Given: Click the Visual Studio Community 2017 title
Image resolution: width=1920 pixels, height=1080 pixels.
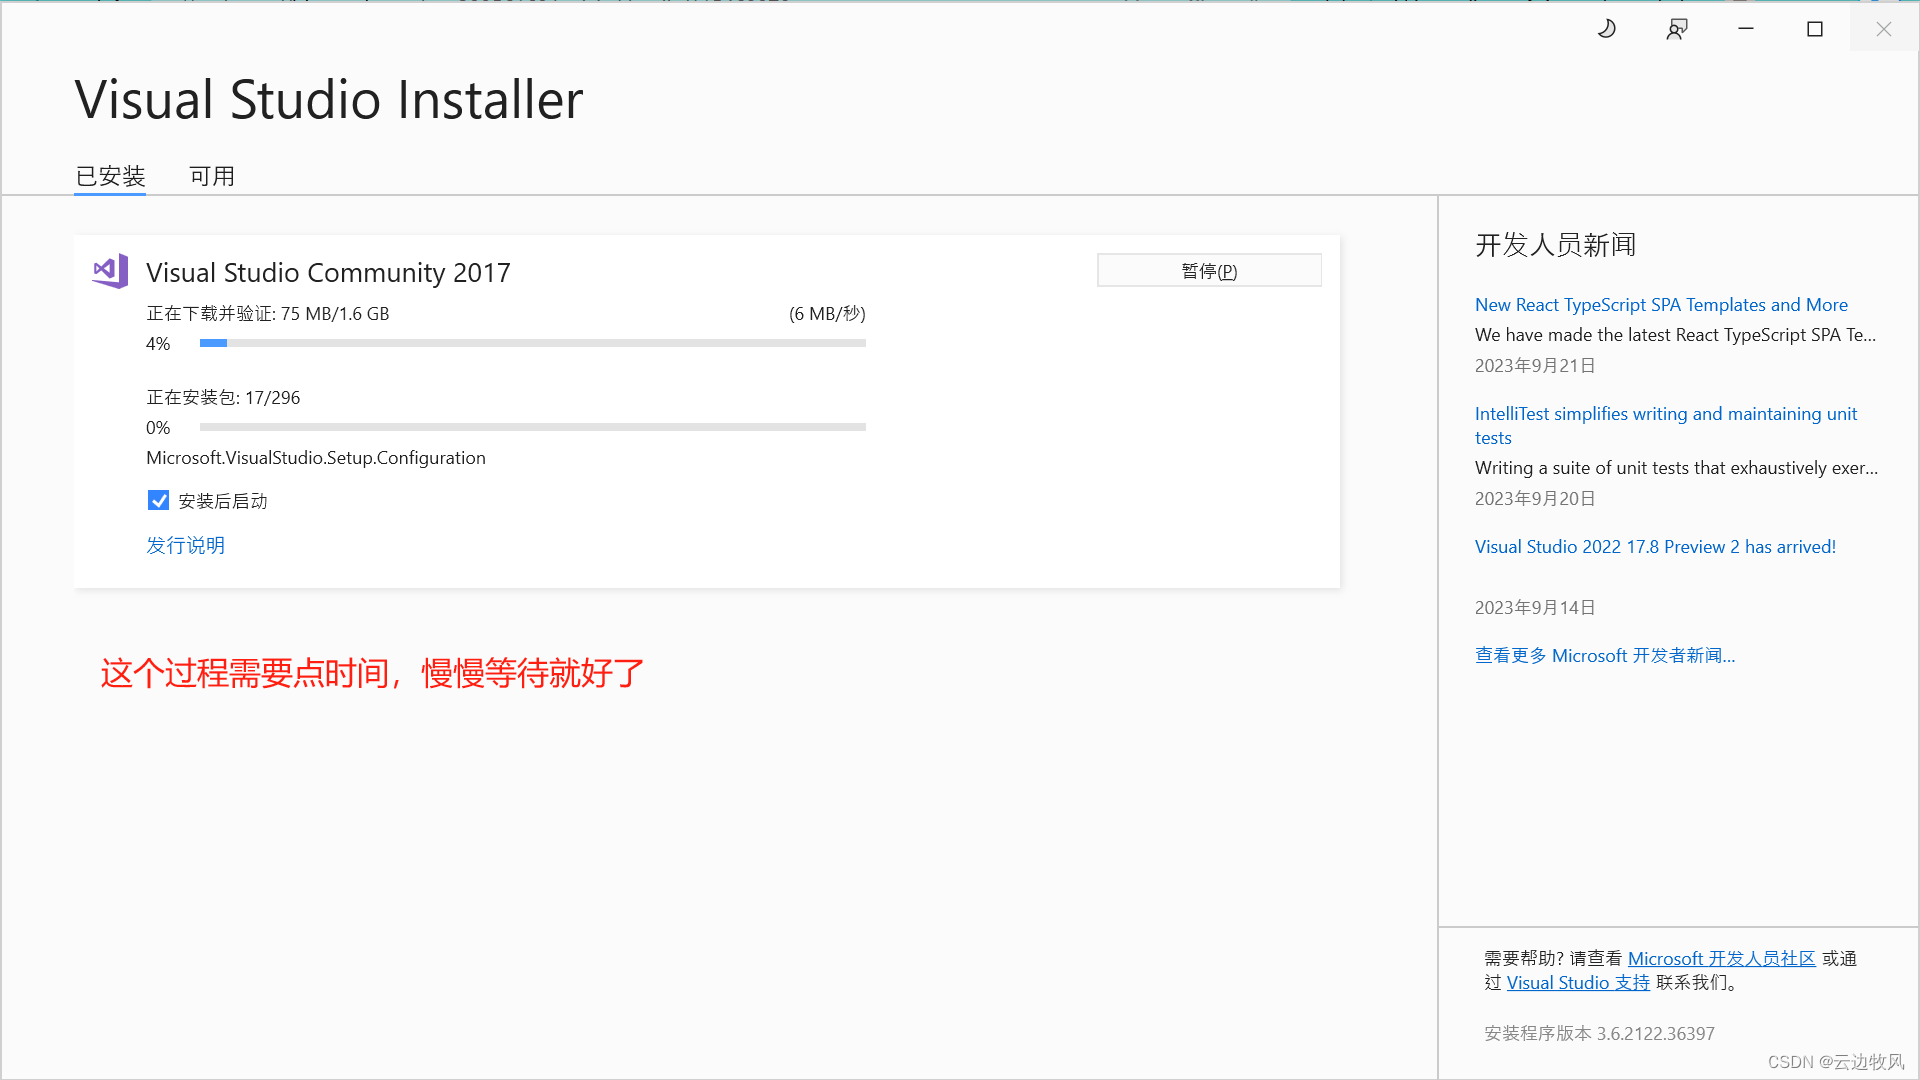Looking at the screenshot, I should click(x=328, y=273).
